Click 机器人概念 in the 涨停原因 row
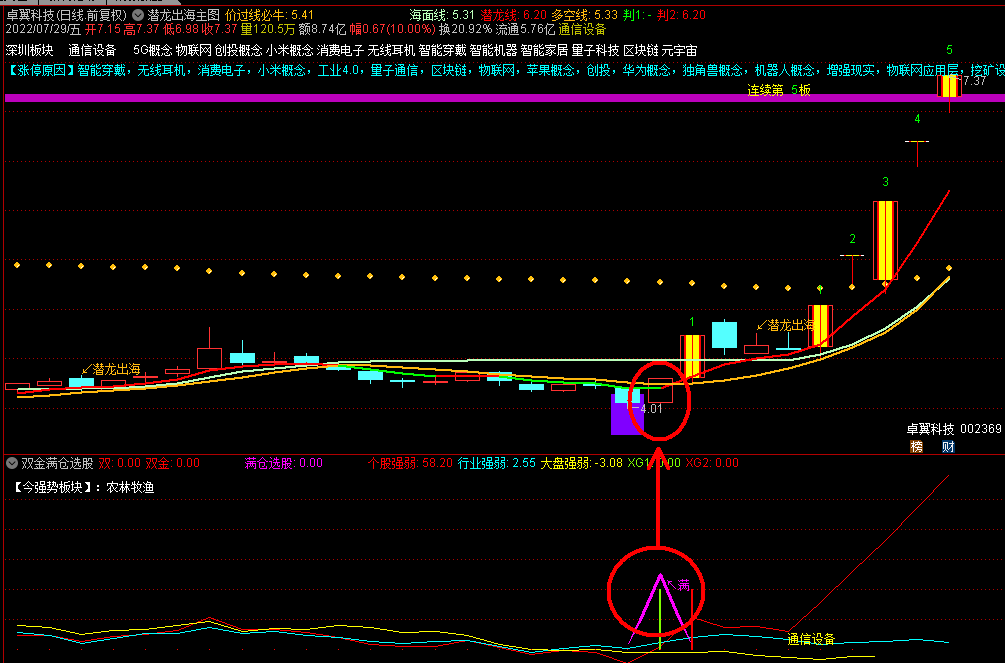The image size is (1005, 663). coord(785,71)
